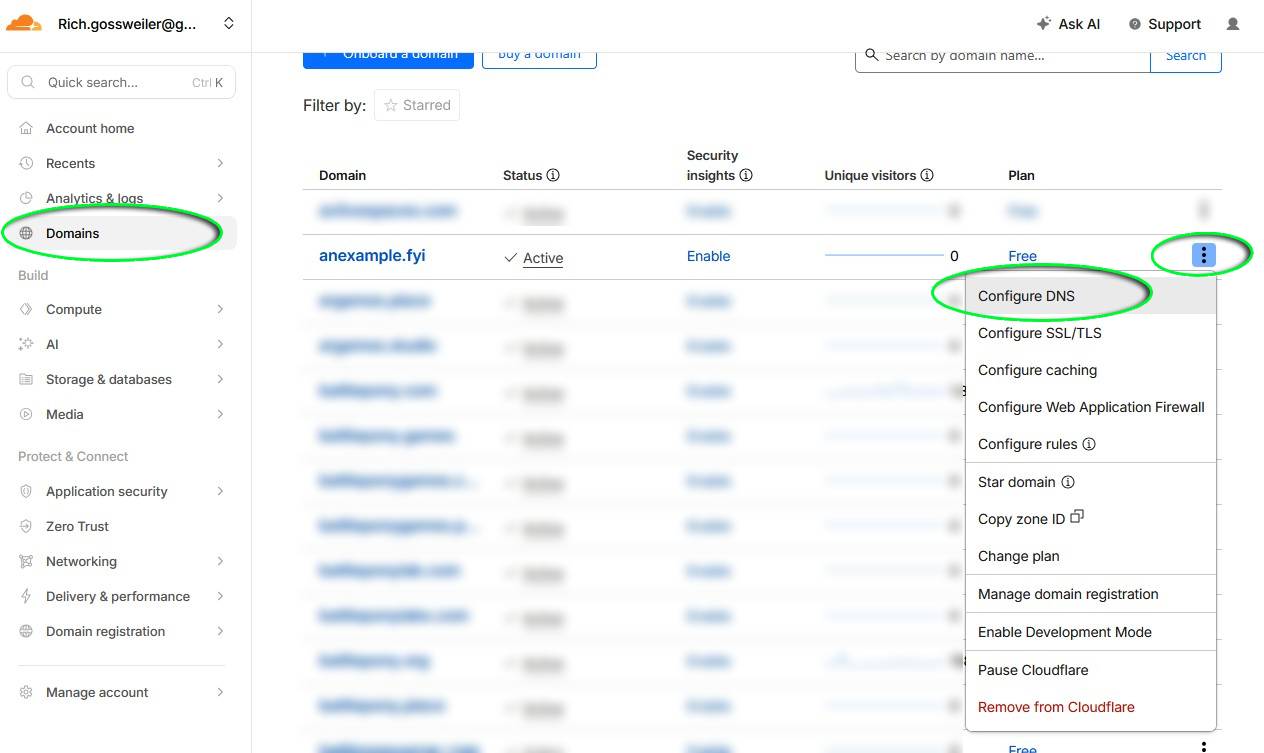Image resolution: width=1264 pixels, height=753 pixels.
Task: Choose Remove from Cloudflare menu item
Action: 1056,707
